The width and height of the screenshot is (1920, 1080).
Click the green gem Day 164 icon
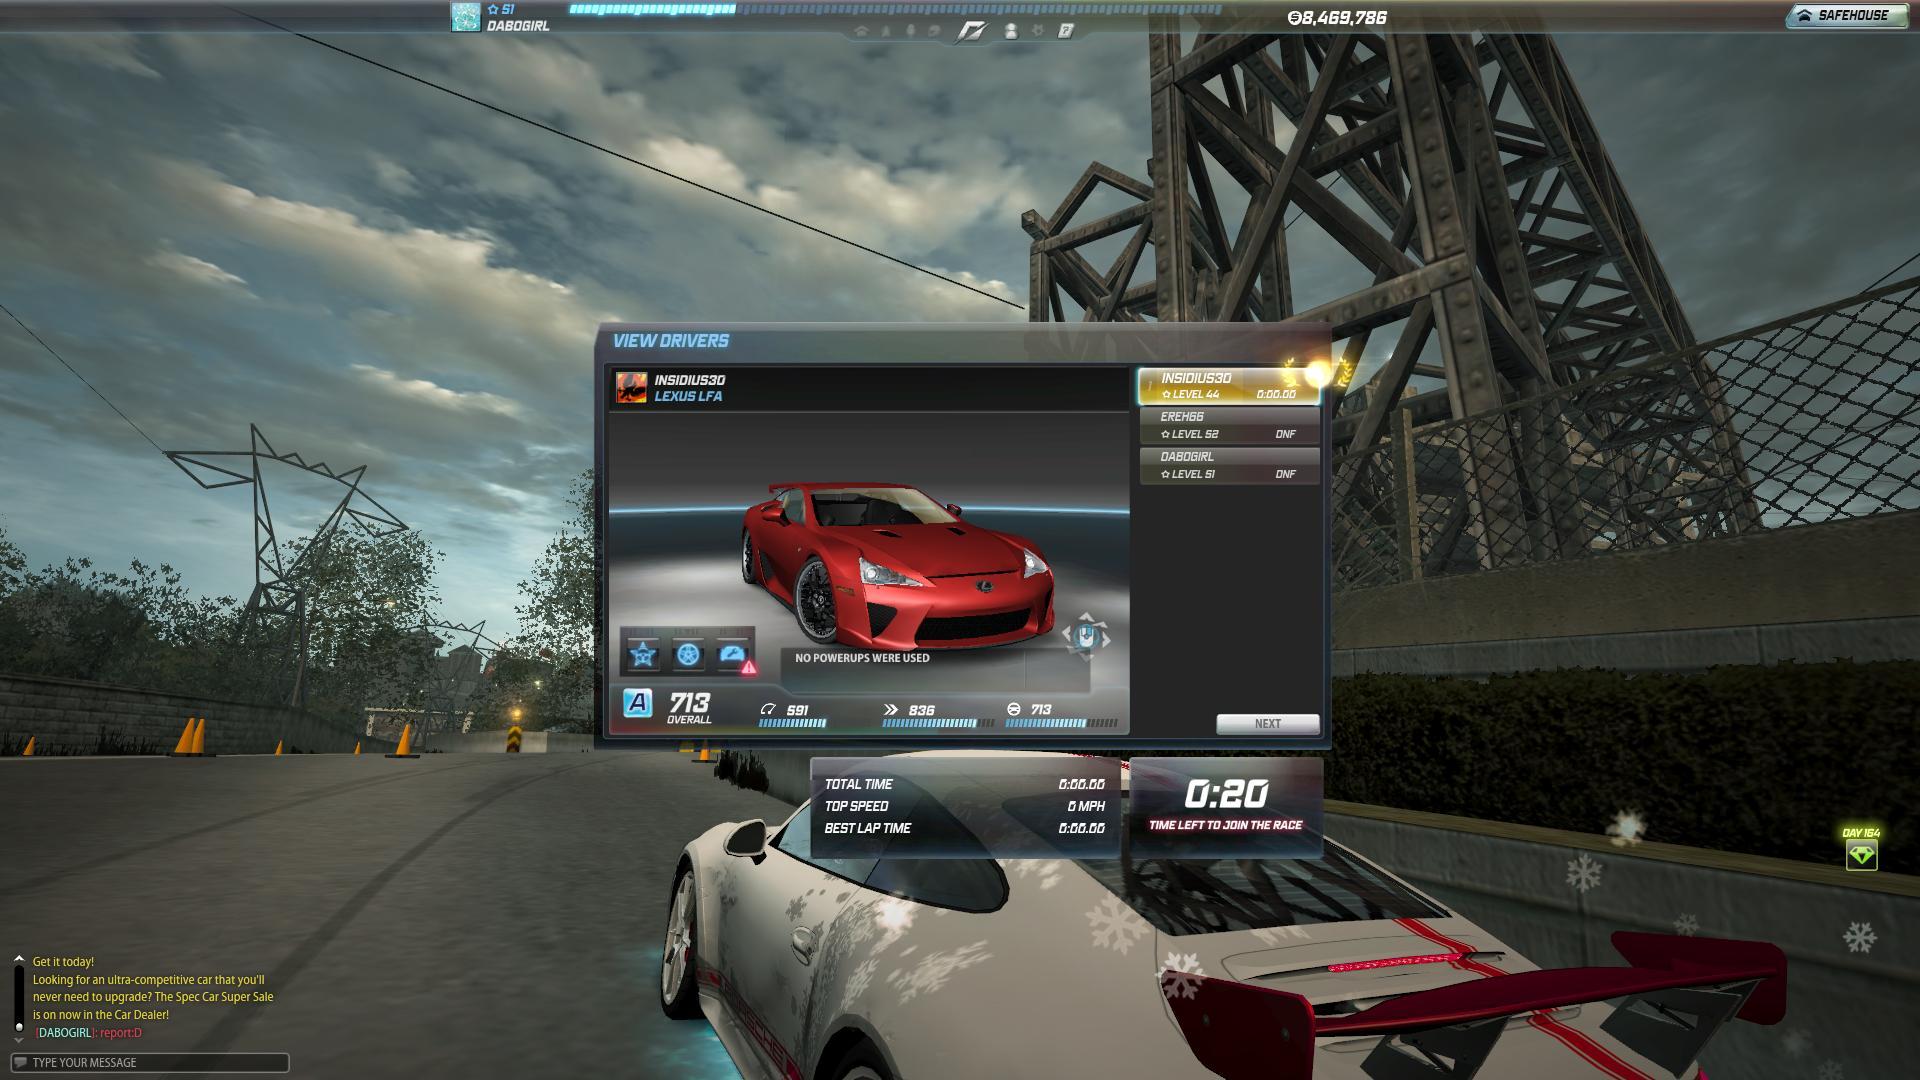click(x=1861, y=855)
